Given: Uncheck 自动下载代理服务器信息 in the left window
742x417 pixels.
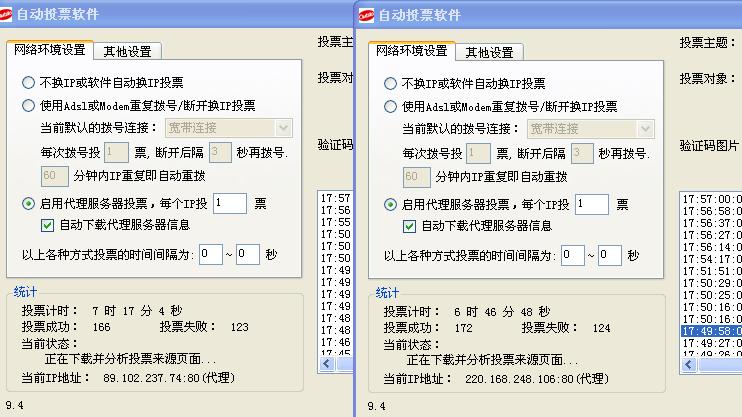Looking at the screenshot, I should pos(48,226).
